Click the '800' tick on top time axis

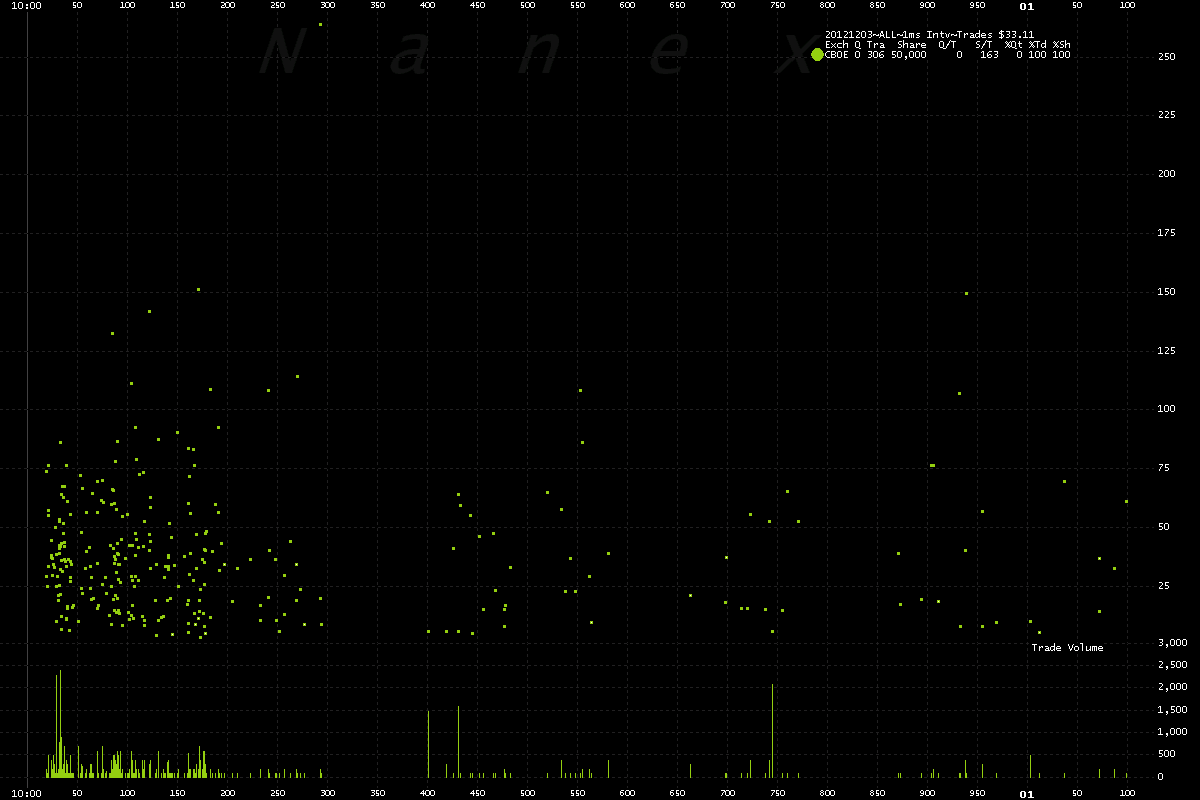click(827, 6)
